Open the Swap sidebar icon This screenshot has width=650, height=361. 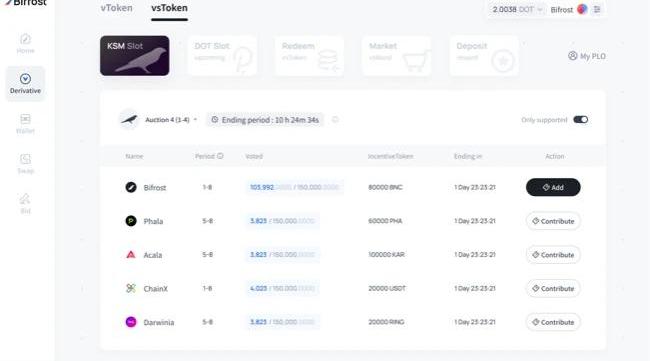coord(25,164)
